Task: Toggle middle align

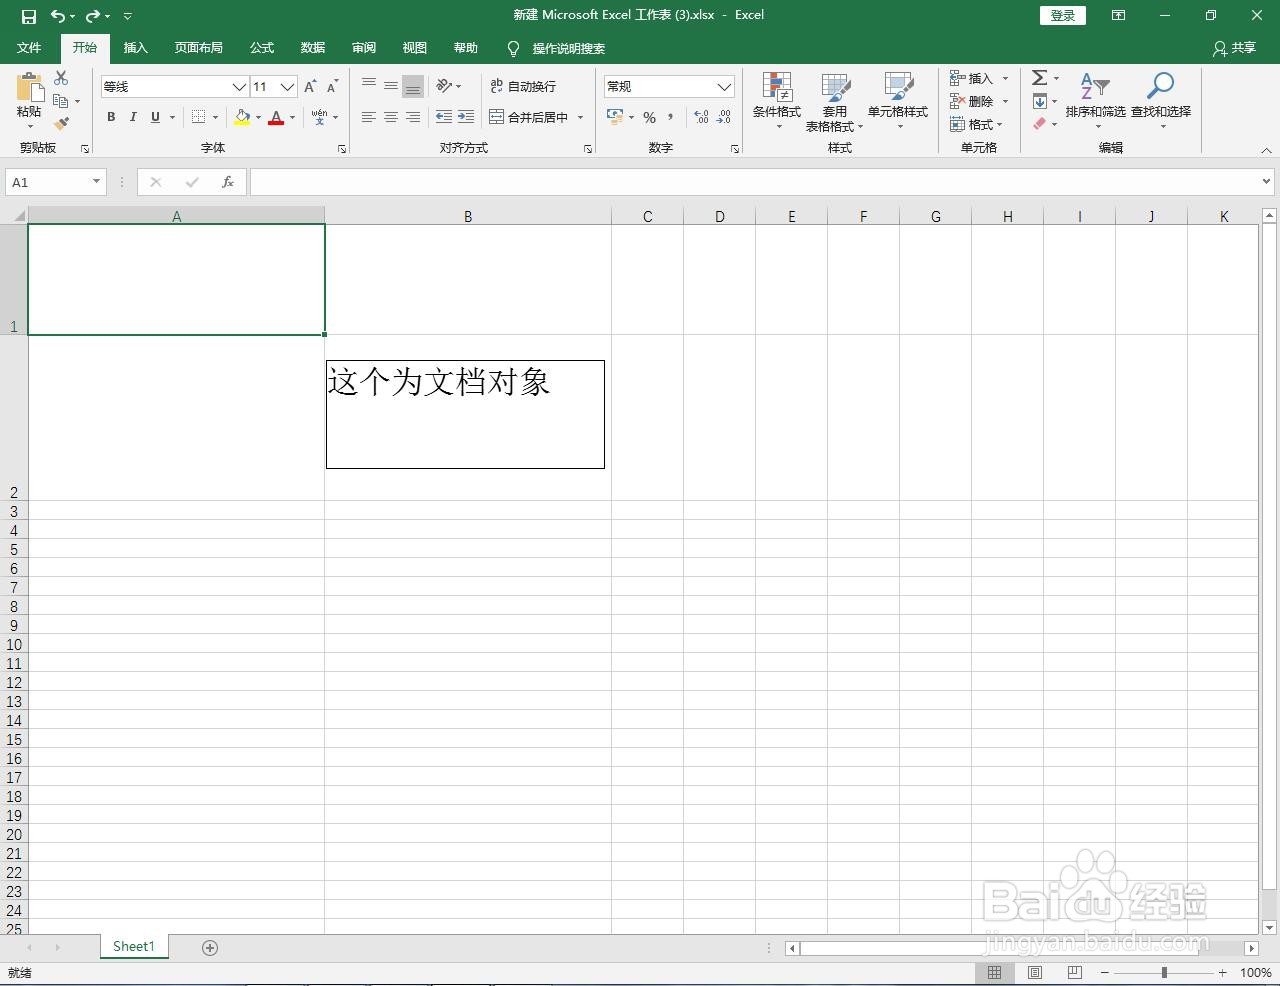Action: [391, 86]
